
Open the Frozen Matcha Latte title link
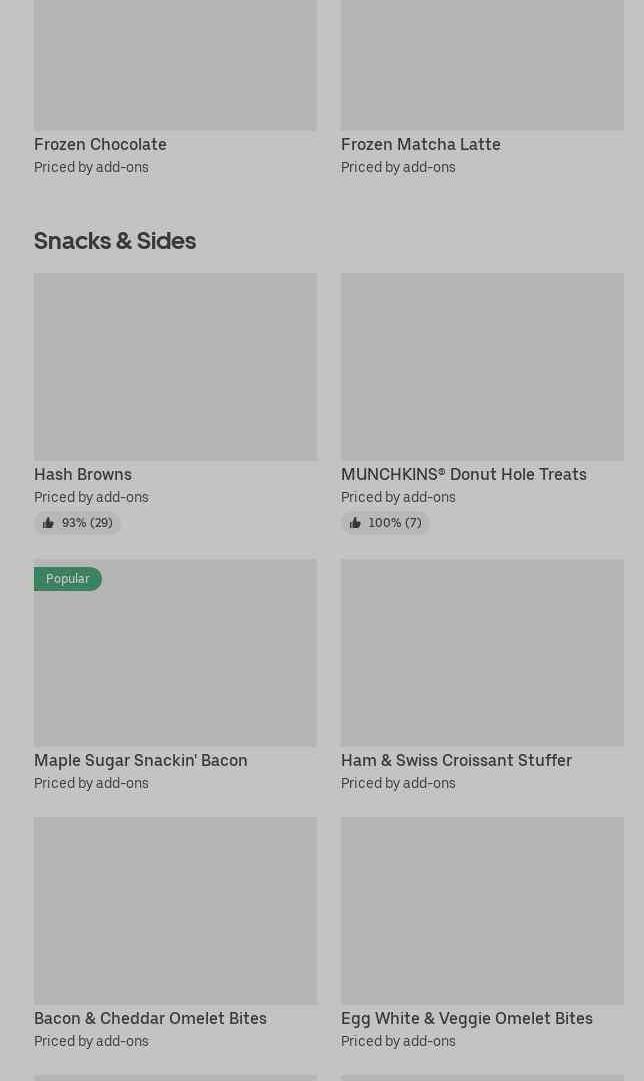tap(420, 144)
